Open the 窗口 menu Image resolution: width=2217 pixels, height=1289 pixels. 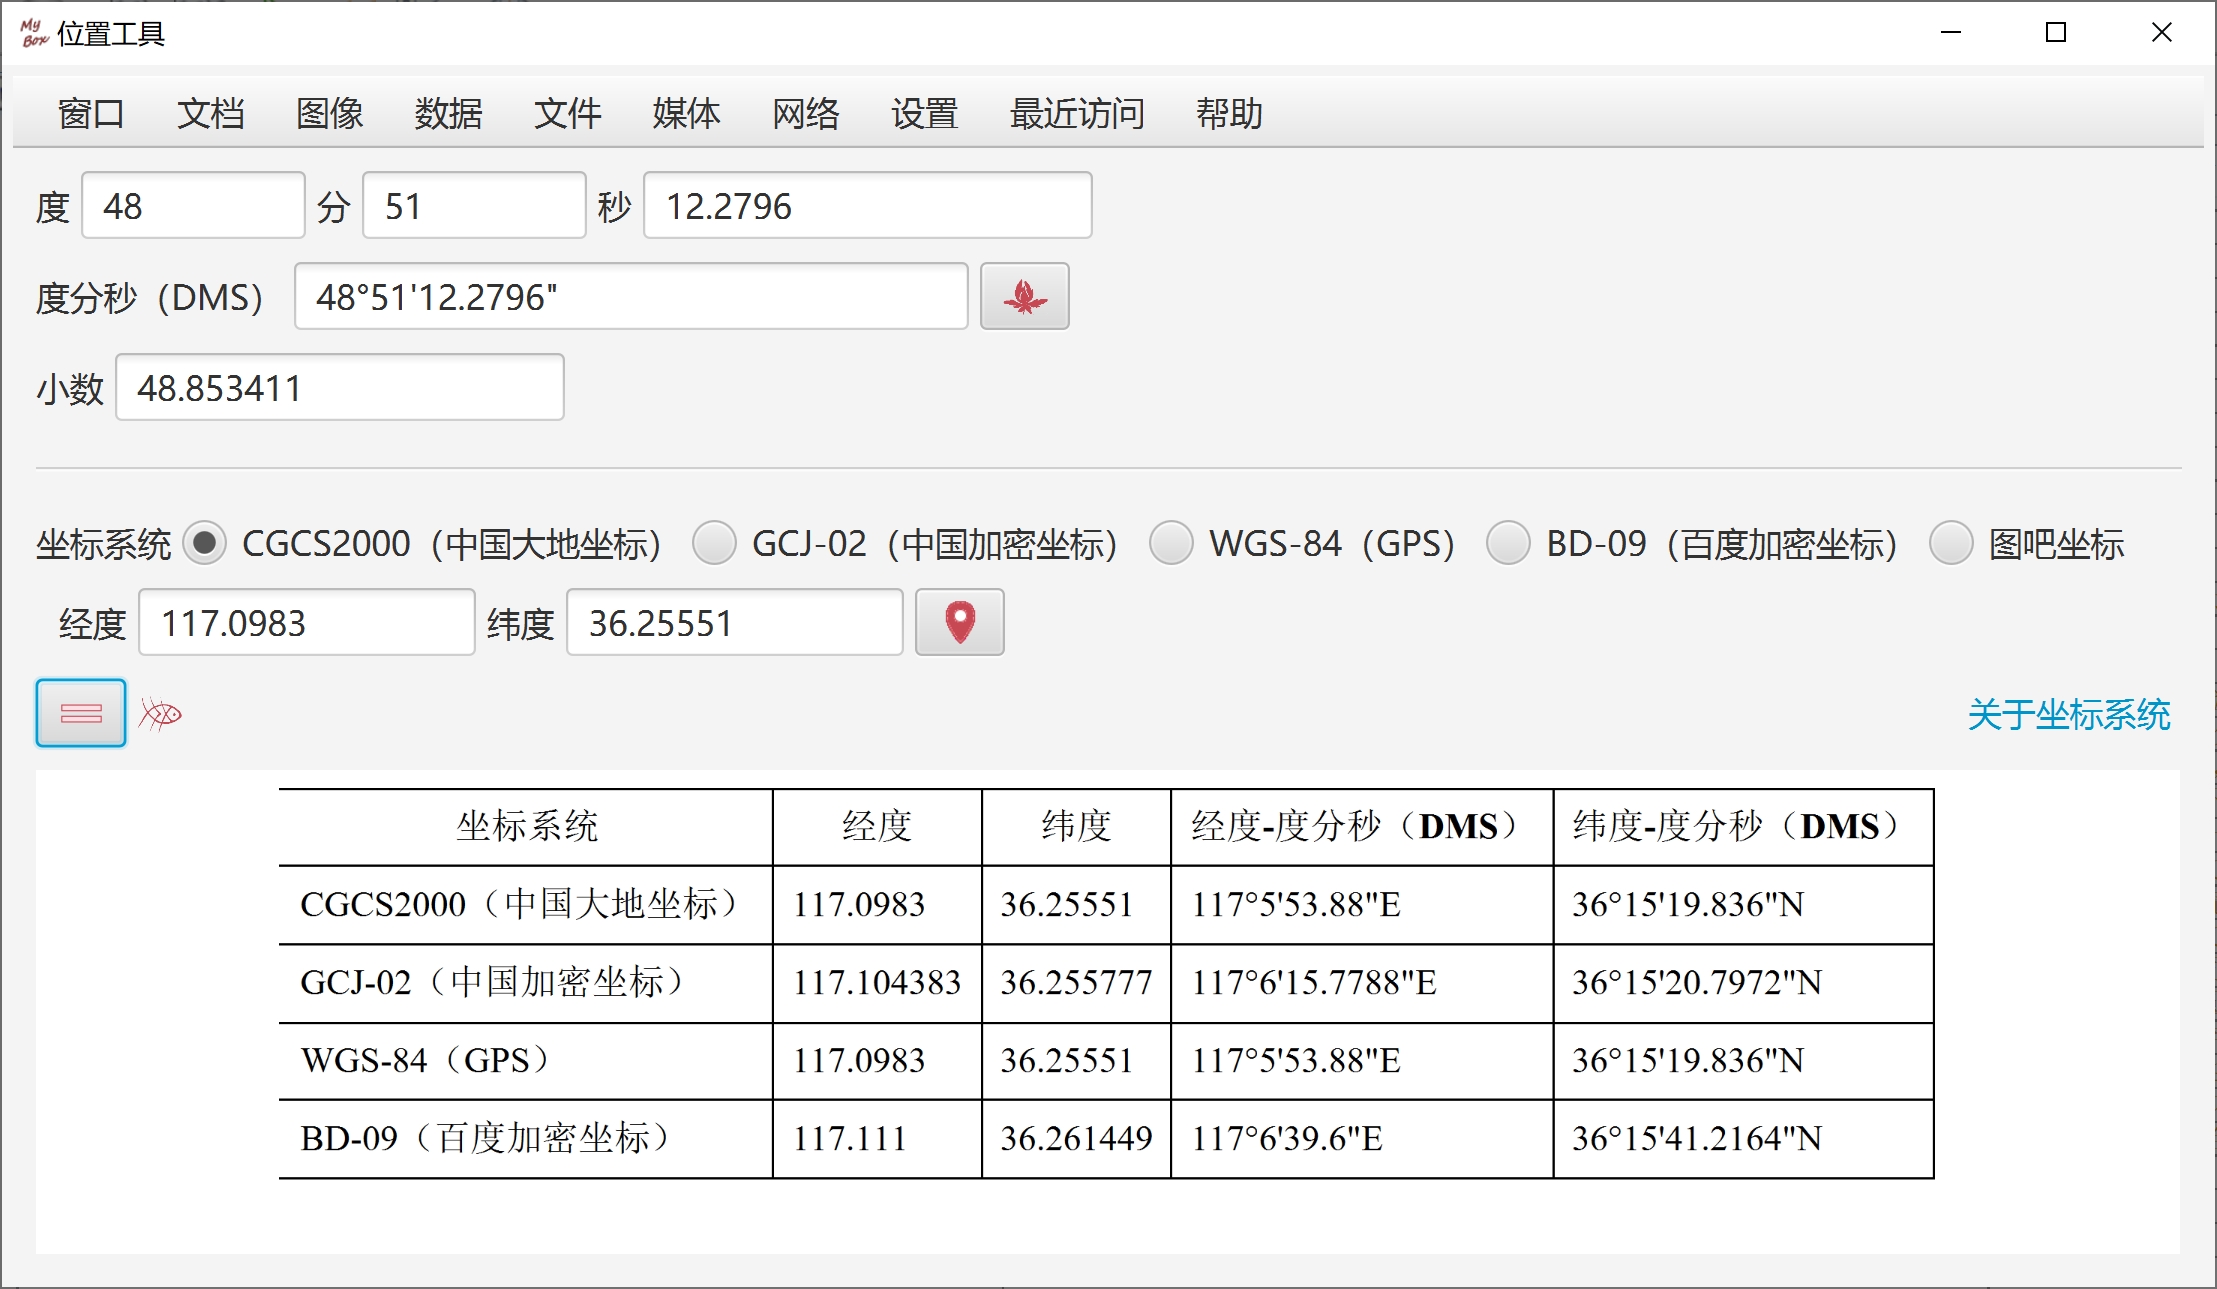tap(91, 113)
